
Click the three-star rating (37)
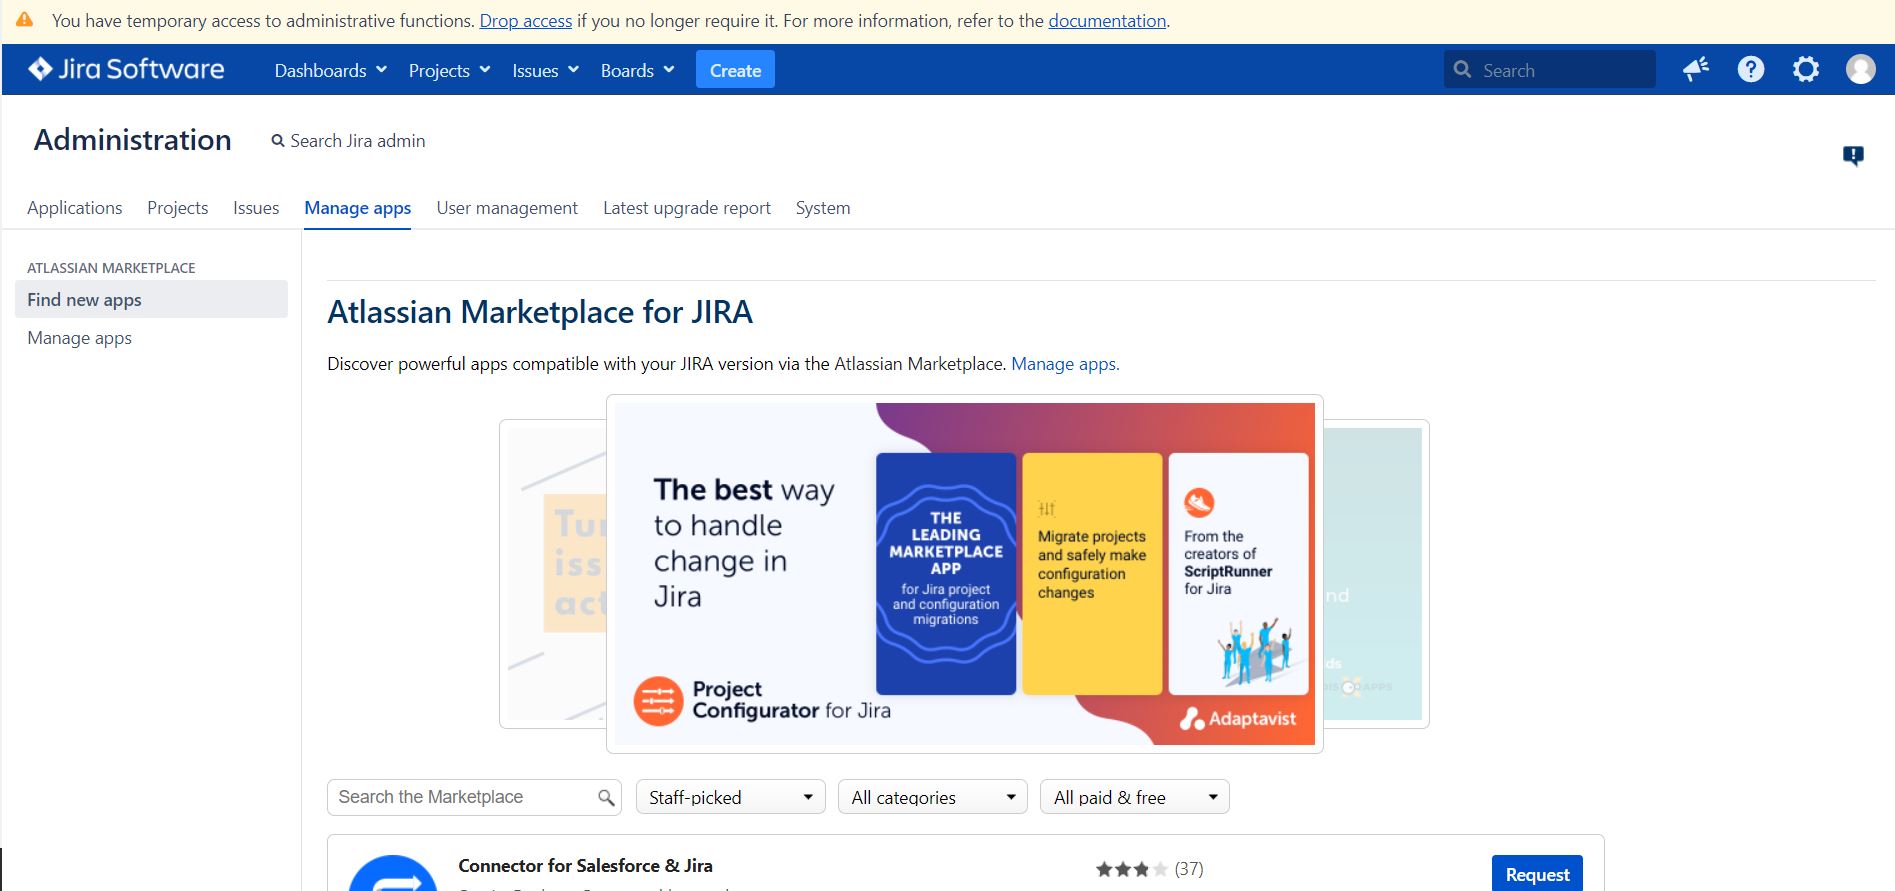(x=1149, y=869)
